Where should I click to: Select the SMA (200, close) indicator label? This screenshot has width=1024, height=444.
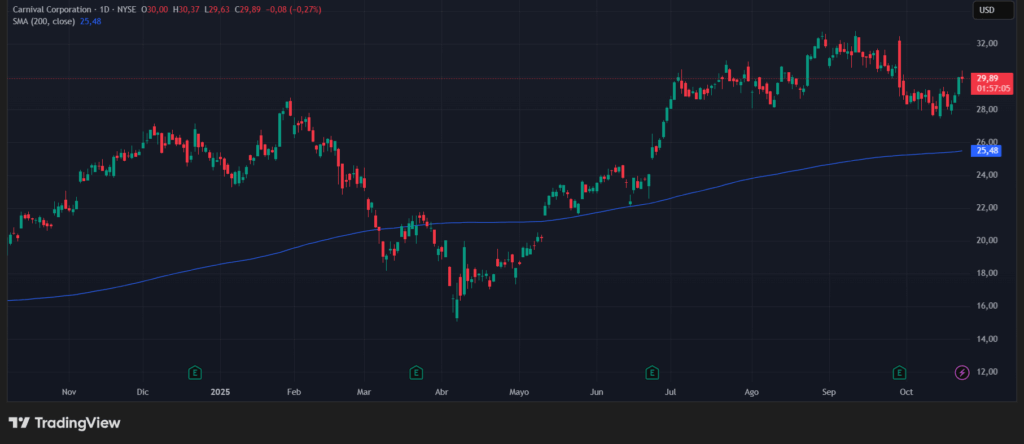(44, 22)
